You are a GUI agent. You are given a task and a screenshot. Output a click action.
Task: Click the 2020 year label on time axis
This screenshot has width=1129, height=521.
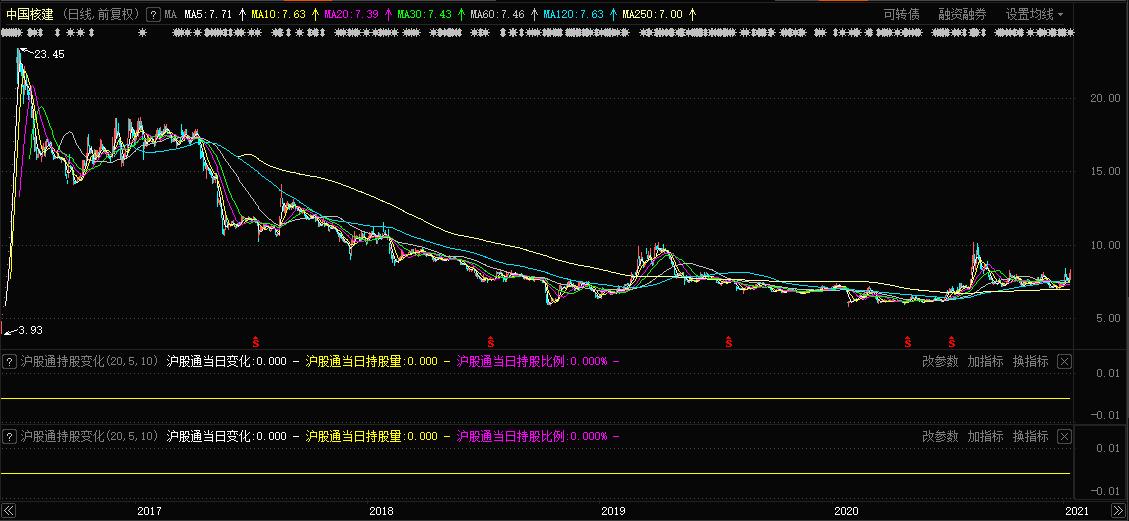pyautogui.click(x=846, y=512)
